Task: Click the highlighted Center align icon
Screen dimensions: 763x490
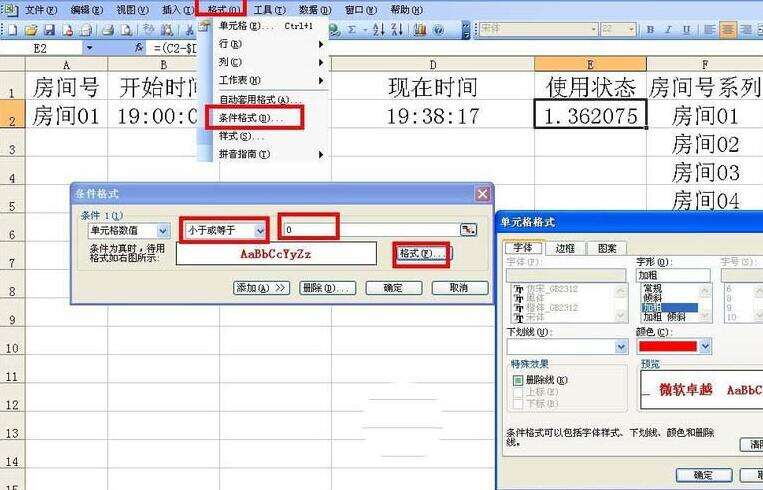Action: pyautogui.click(x=728, y=30)
